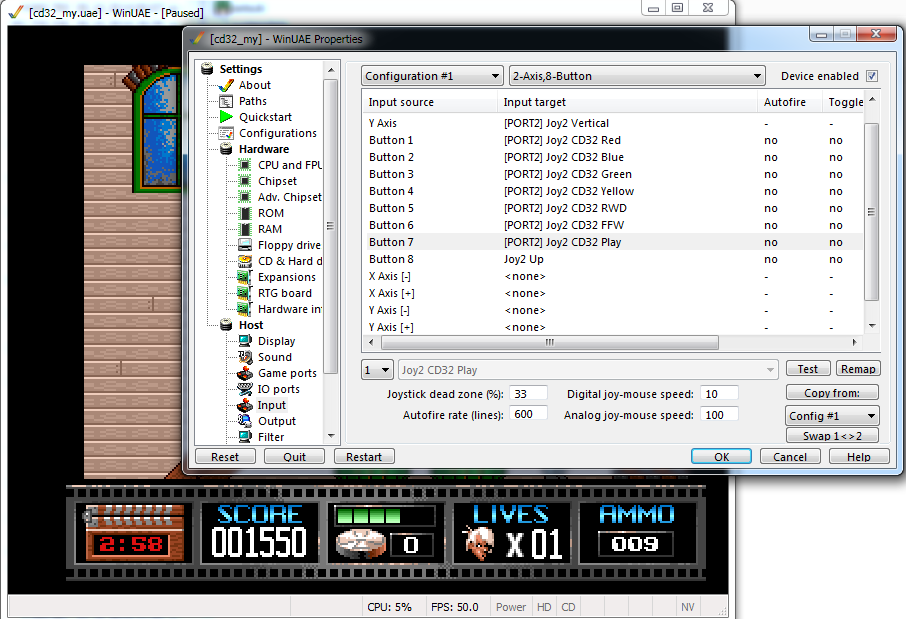Click the Digital joy-mouse speed field
Viewport: 906px width, 619px height.
[719, 394]
